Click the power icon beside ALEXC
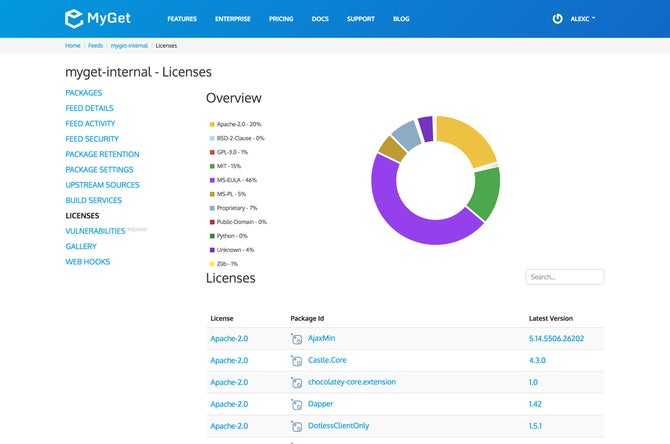This screenshot has height=444, width=670. tap(557, 19)
